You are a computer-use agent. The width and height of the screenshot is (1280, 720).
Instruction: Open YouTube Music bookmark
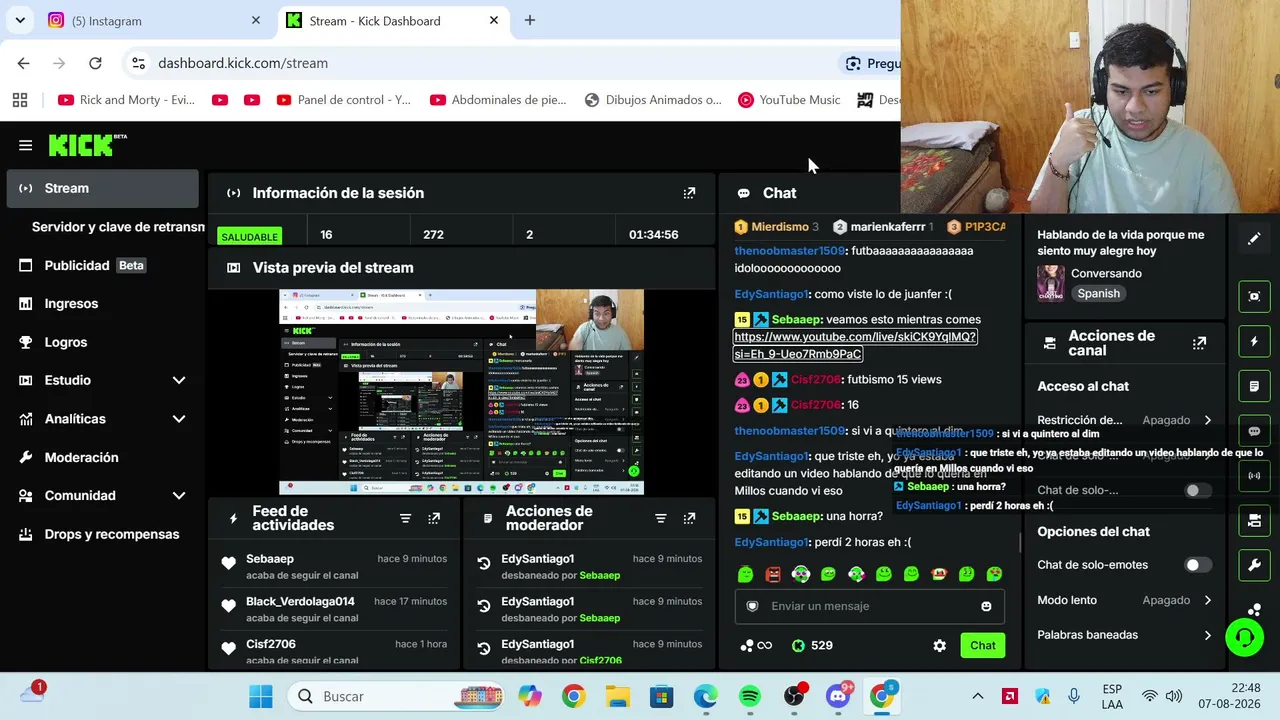click(789, 100)
